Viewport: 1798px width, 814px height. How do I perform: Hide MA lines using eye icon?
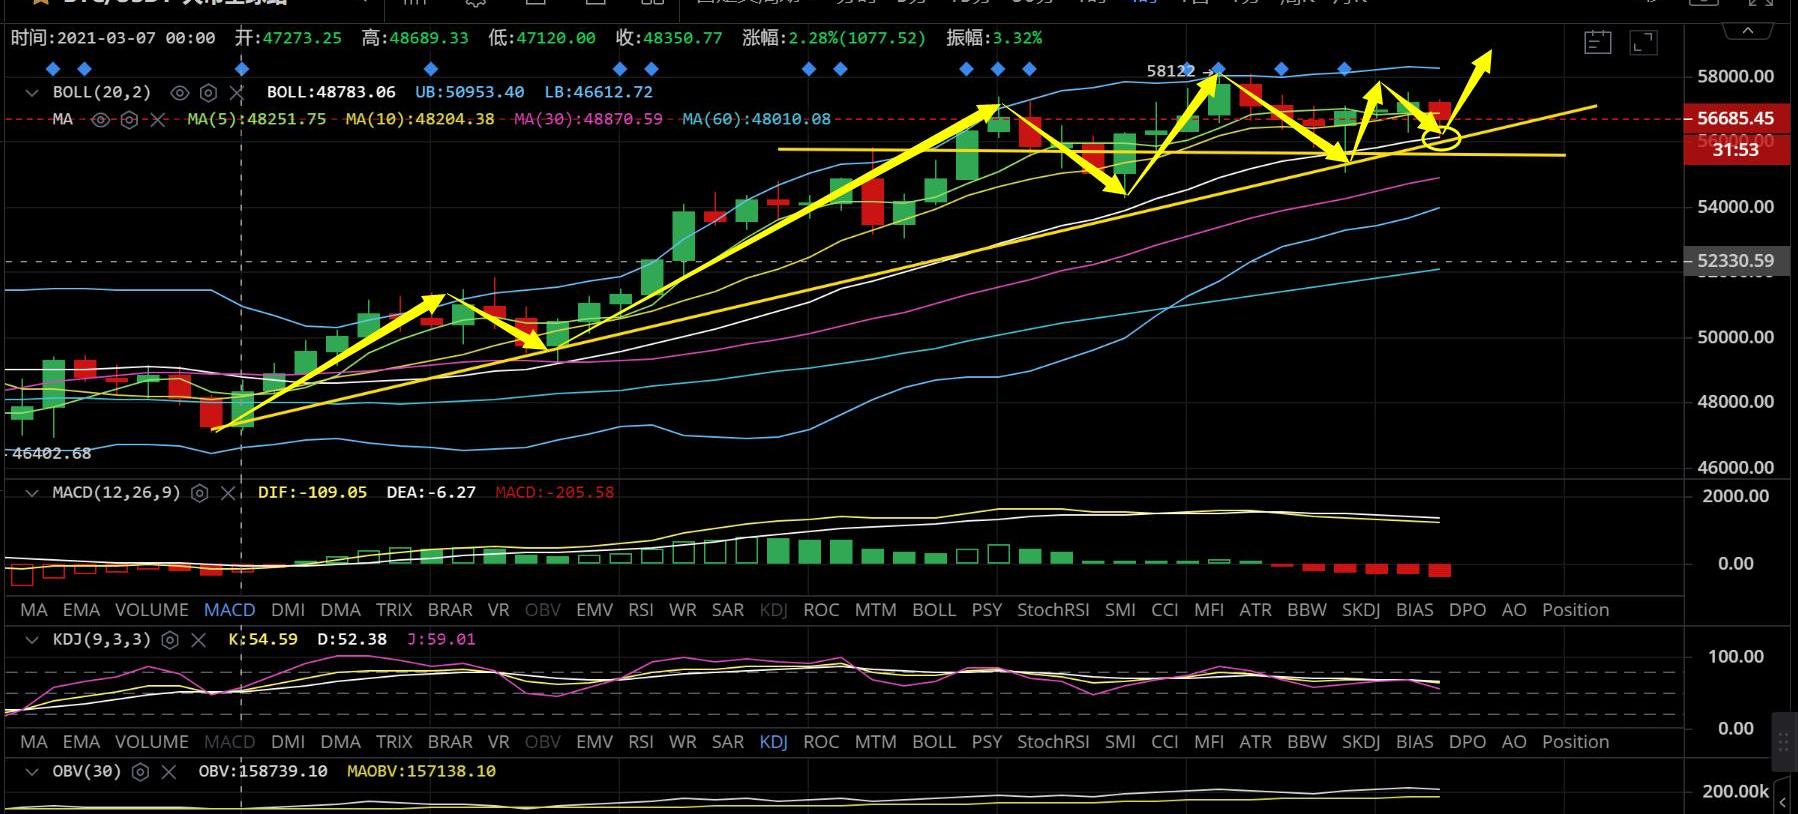coord(100,120)
